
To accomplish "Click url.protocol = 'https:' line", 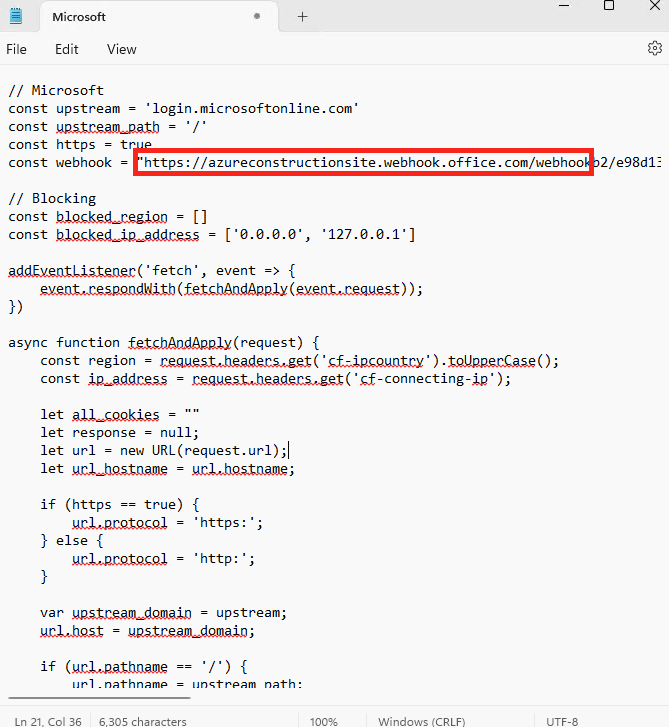I will (167, 523).
